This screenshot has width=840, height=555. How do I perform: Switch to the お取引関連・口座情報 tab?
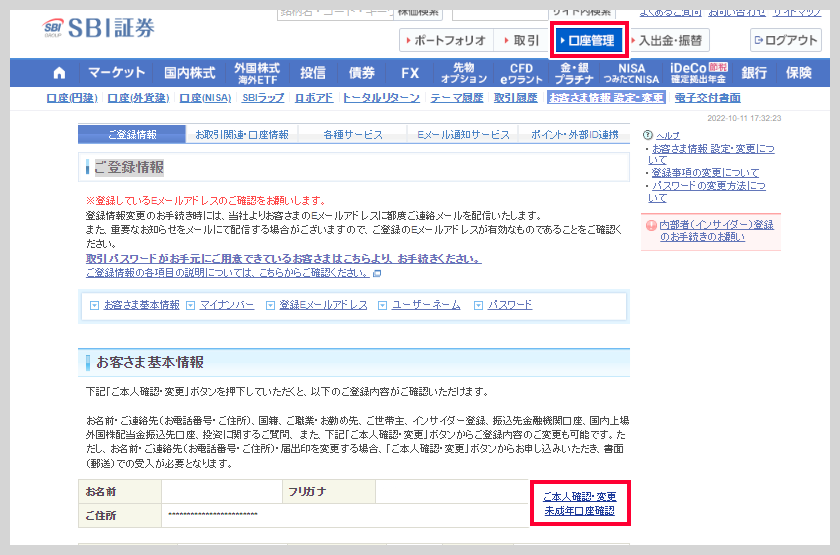click(x=242, y=134)
